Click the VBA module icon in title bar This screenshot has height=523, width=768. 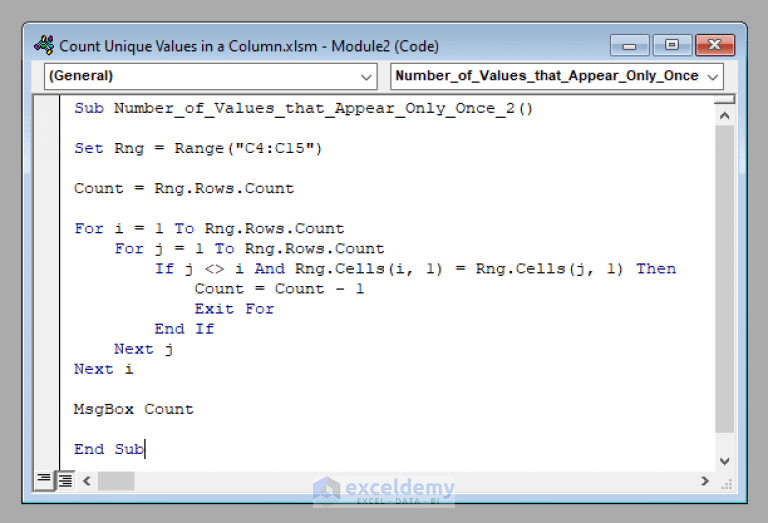pos(44,46)
